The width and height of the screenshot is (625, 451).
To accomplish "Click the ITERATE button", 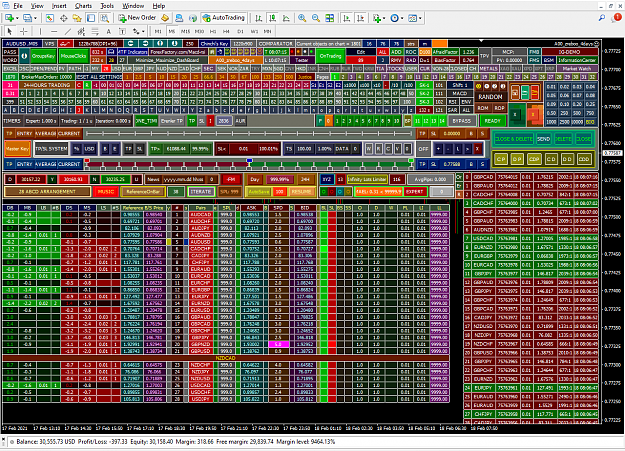I will 201,192.
